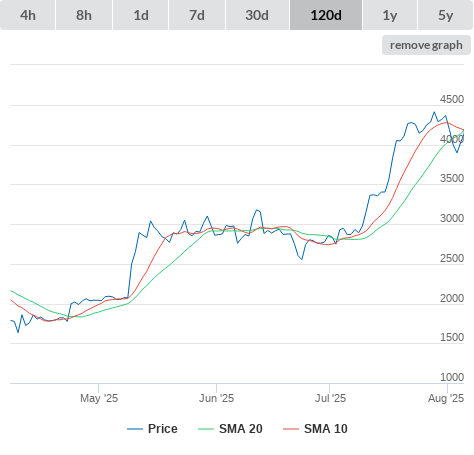Click the remove graph button
Image resolution: width=474 pixels, height=455 pixels.
[x=426, y=45]
